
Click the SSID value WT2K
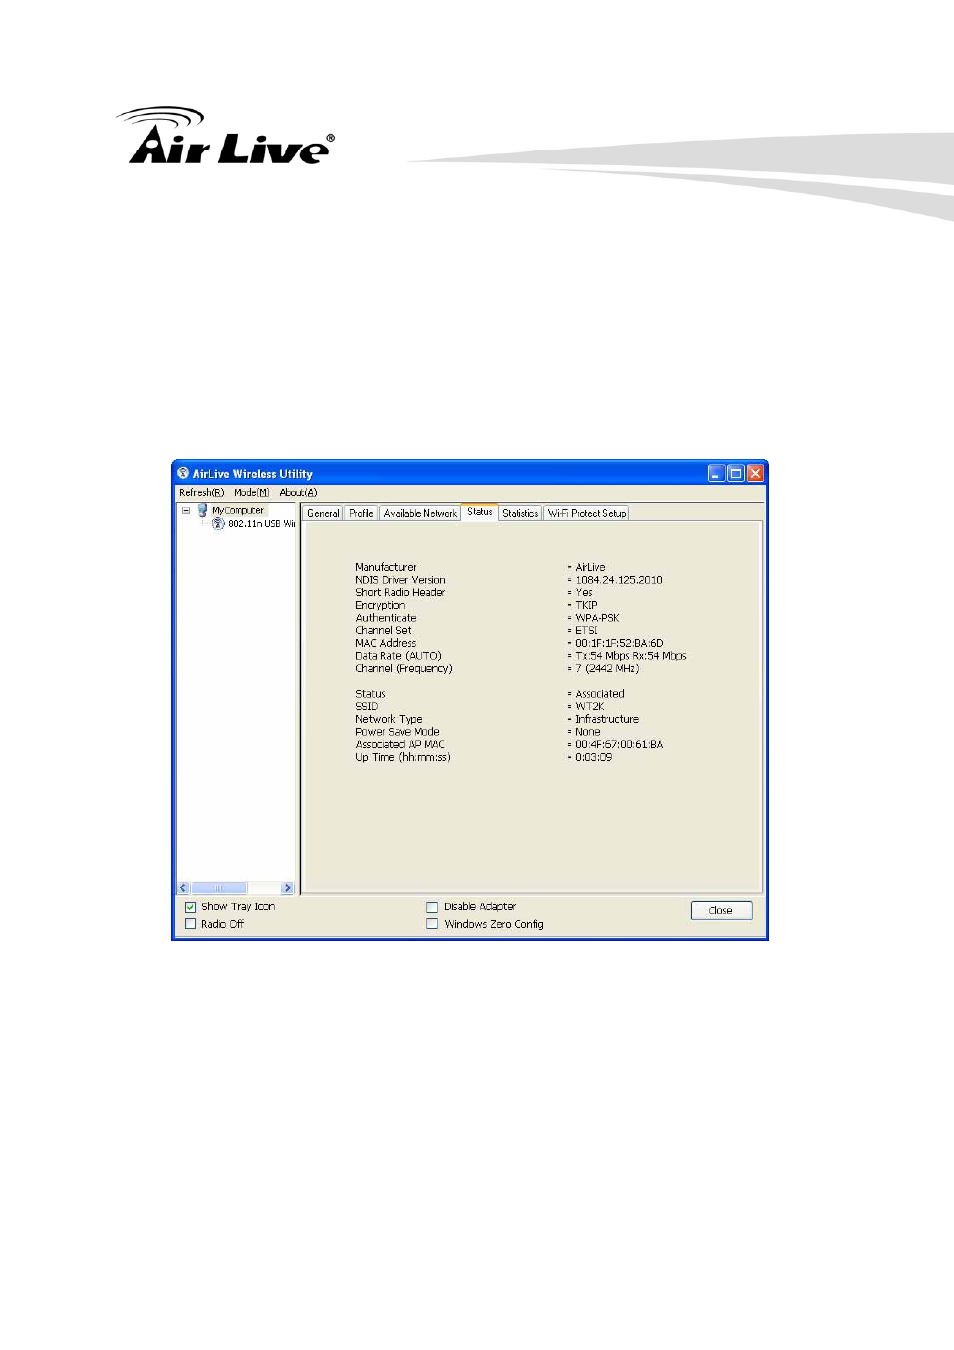click(589, 706)
